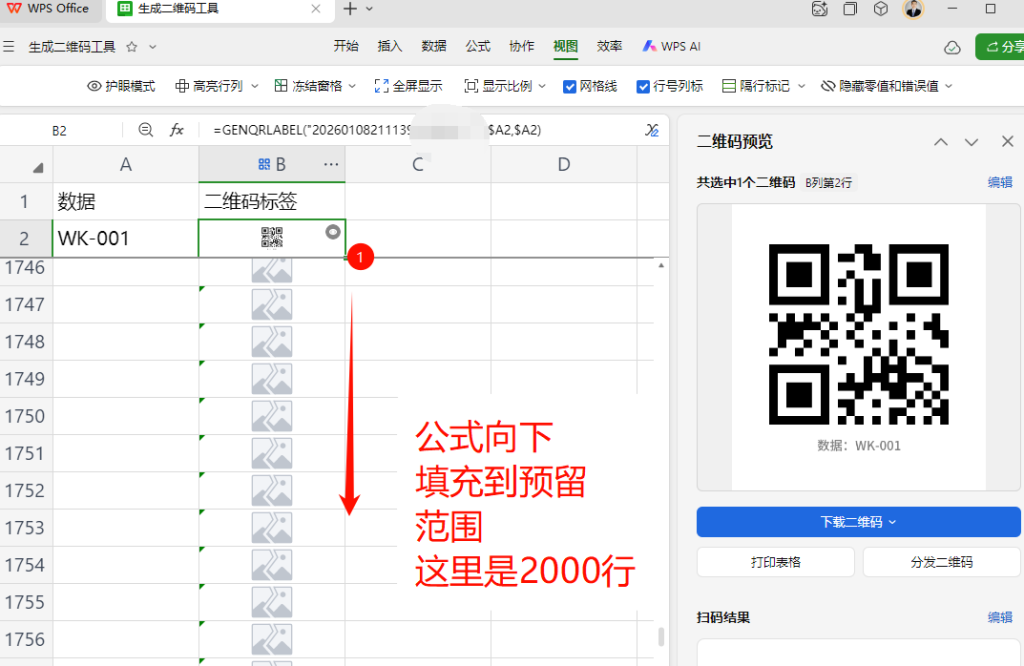Click the QR code thumbnail in cell B2
This screenshot has height=666, width=1024.
coord(272,238)
